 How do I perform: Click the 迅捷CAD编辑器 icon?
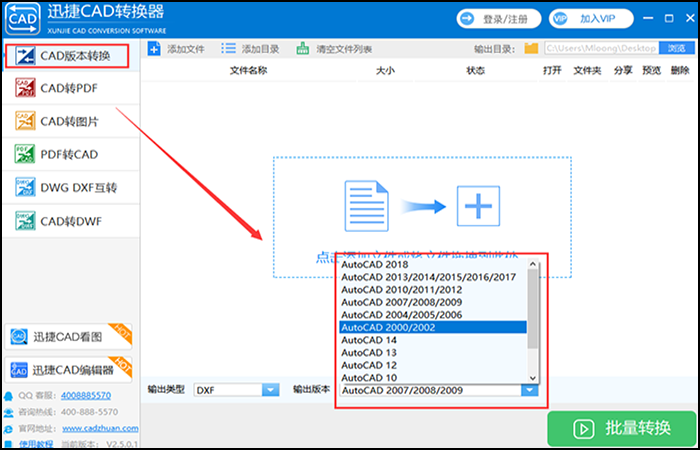19,370
